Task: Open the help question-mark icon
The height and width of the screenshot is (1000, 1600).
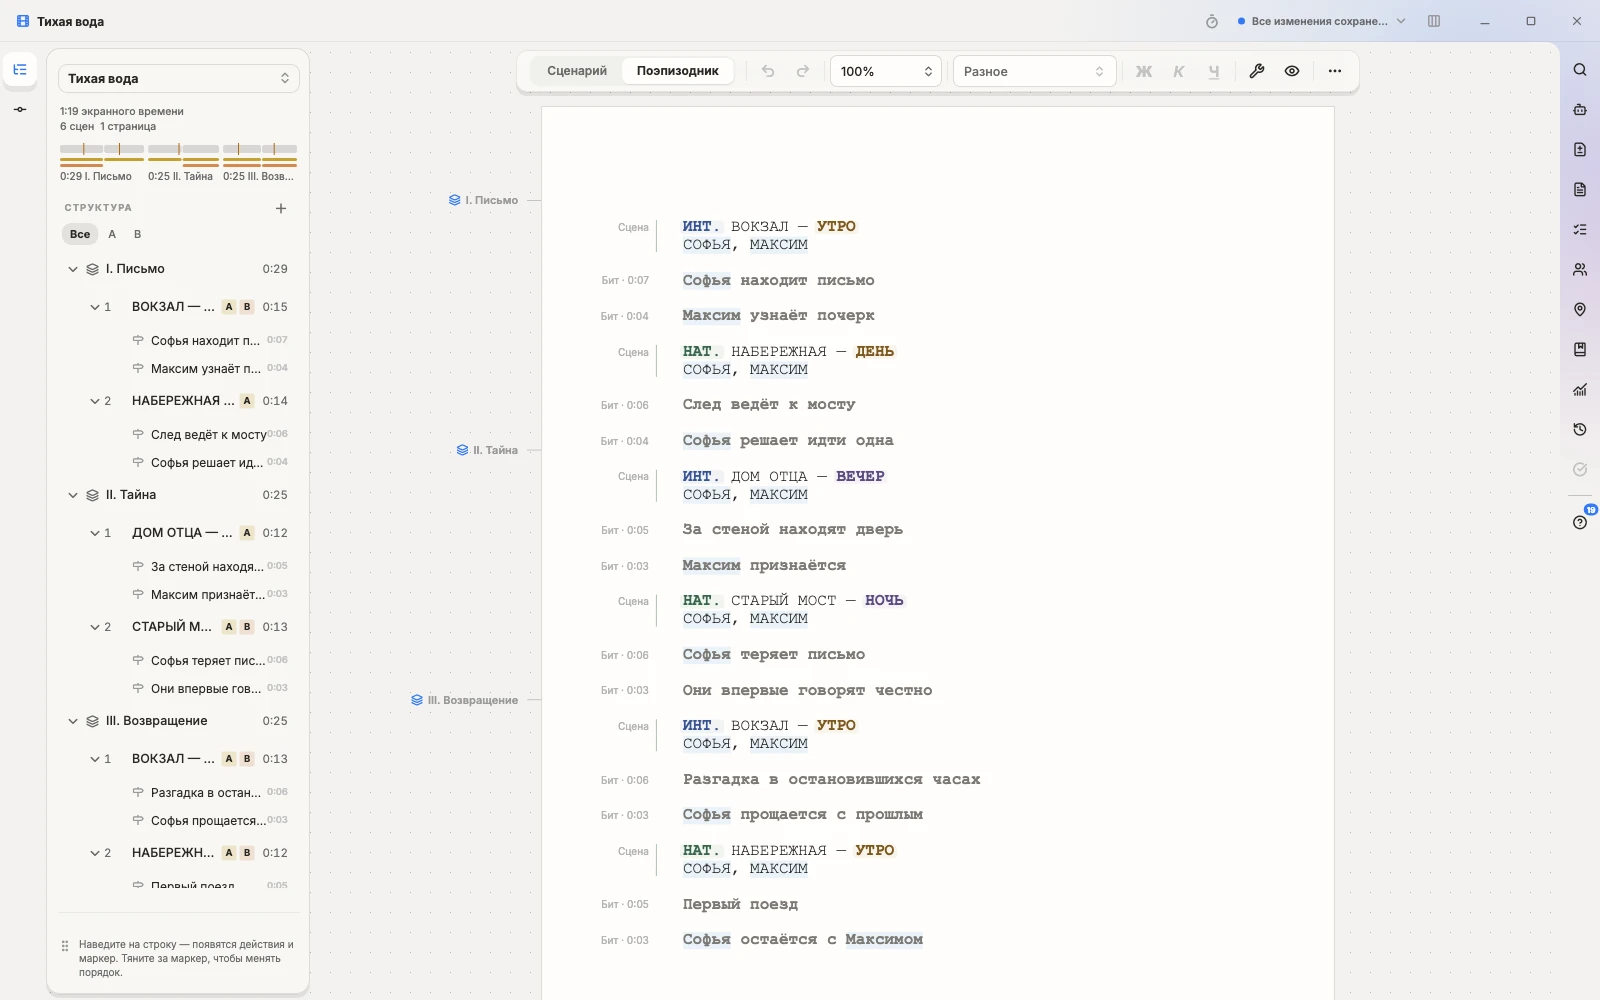Action: coord(1580,522)
